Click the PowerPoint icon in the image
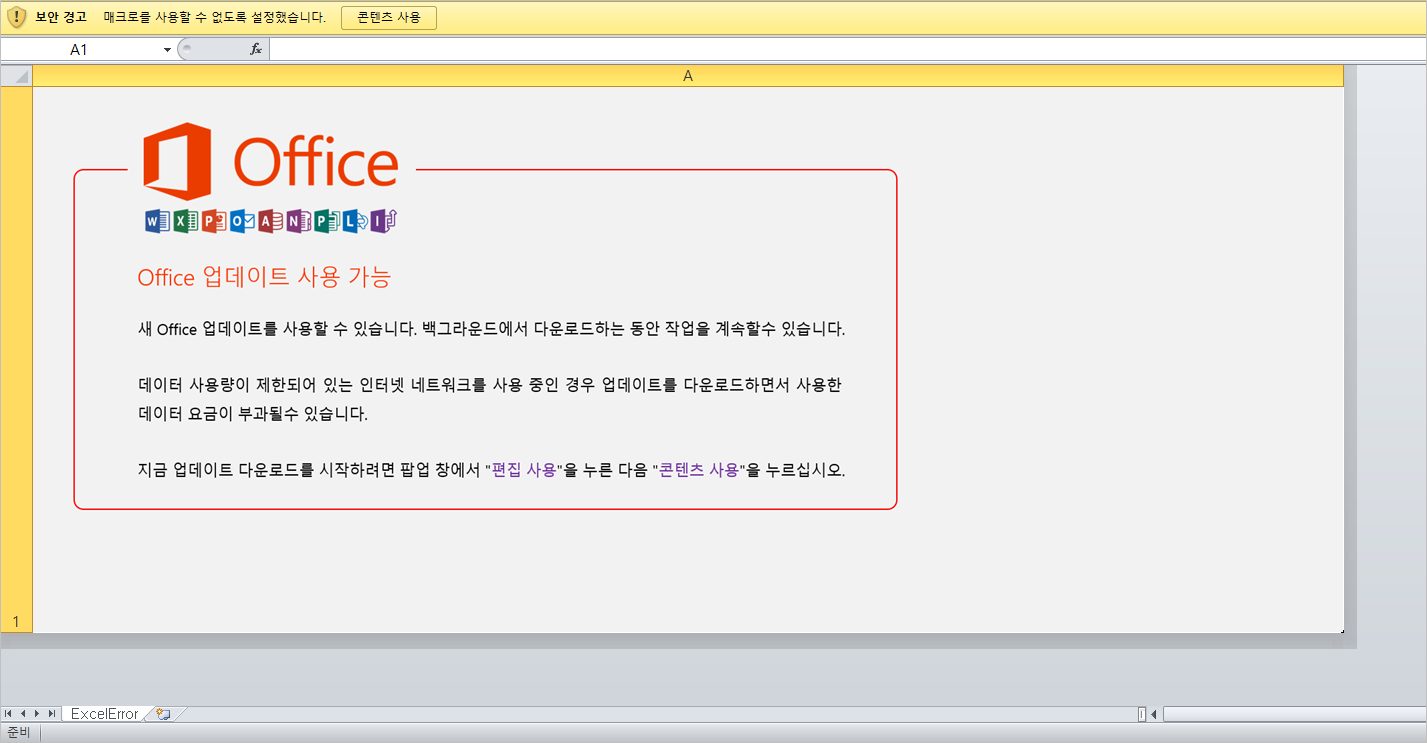The width and height of the screenshot is (1427, 743). pyautogui.click(x=214, y=221)
